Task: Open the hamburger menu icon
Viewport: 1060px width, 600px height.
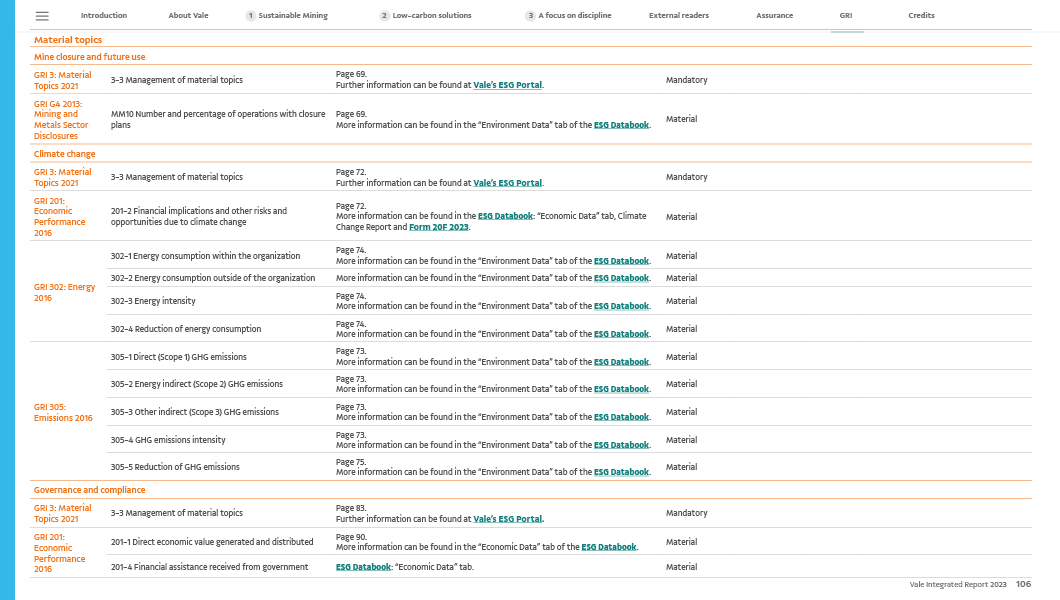Action: point(42,16)
